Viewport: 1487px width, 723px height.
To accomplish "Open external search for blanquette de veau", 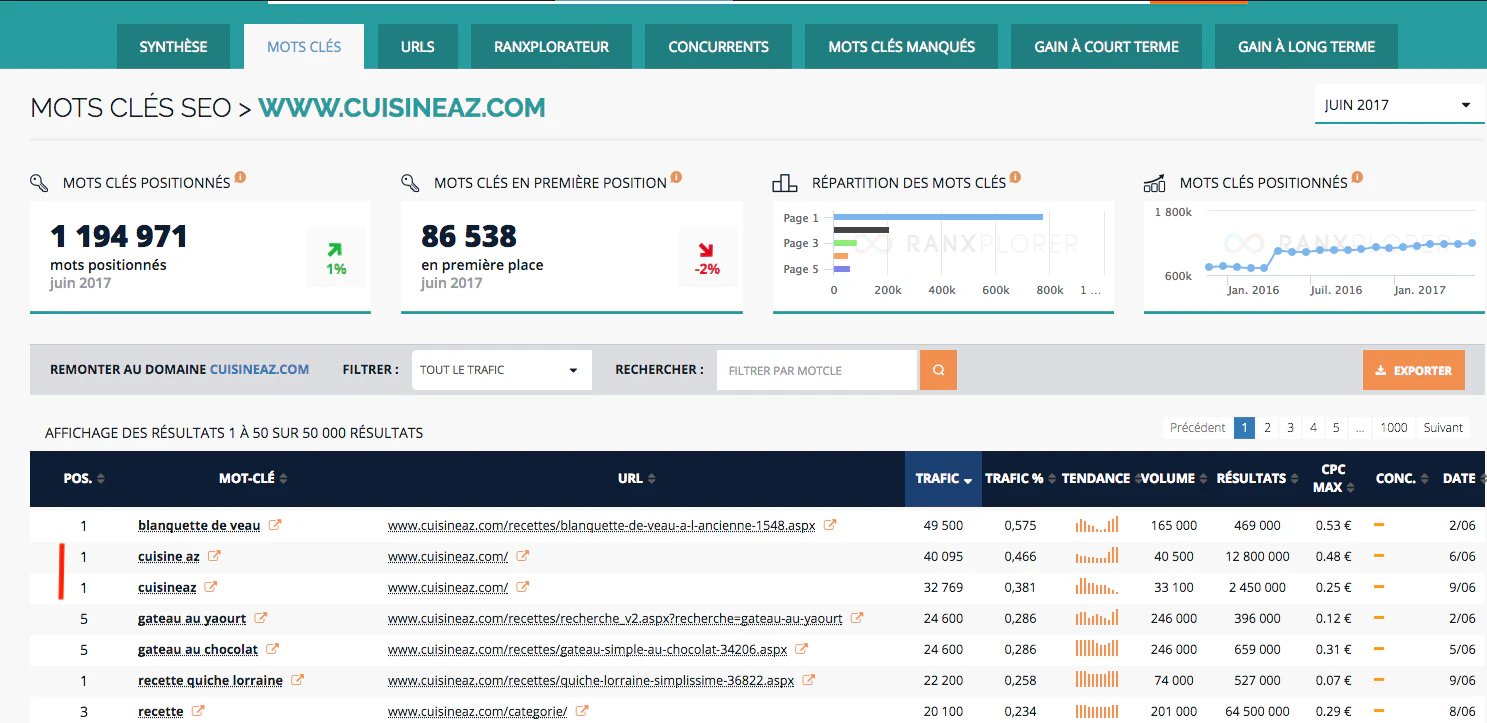I will click(x=275, y=525).
